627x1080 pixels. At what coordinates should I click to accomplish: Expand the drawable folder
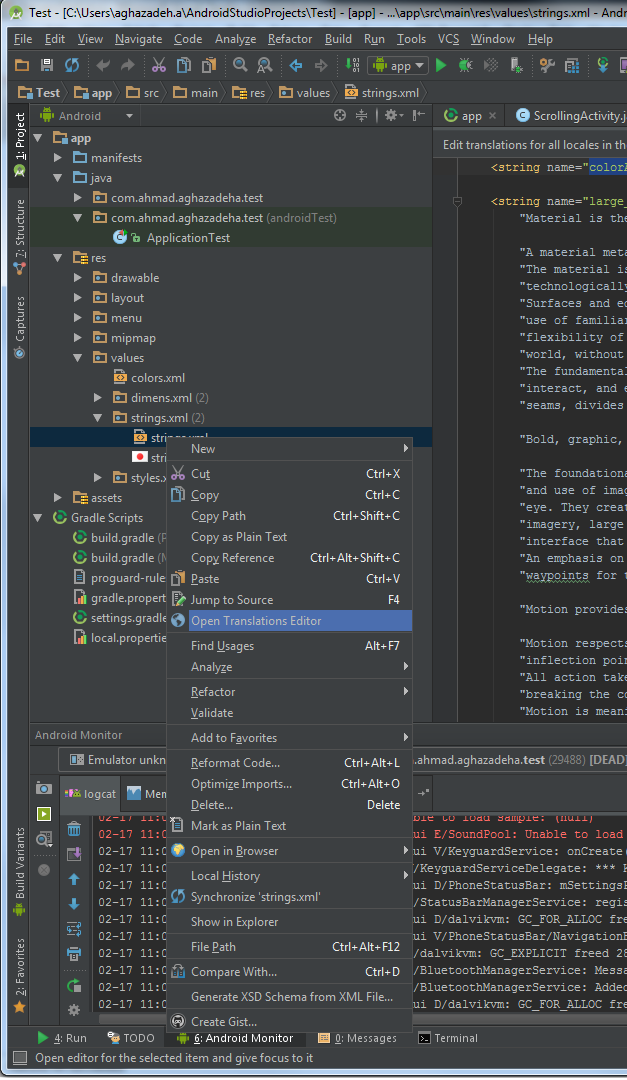pyautogui.click(x=78, y=278)
